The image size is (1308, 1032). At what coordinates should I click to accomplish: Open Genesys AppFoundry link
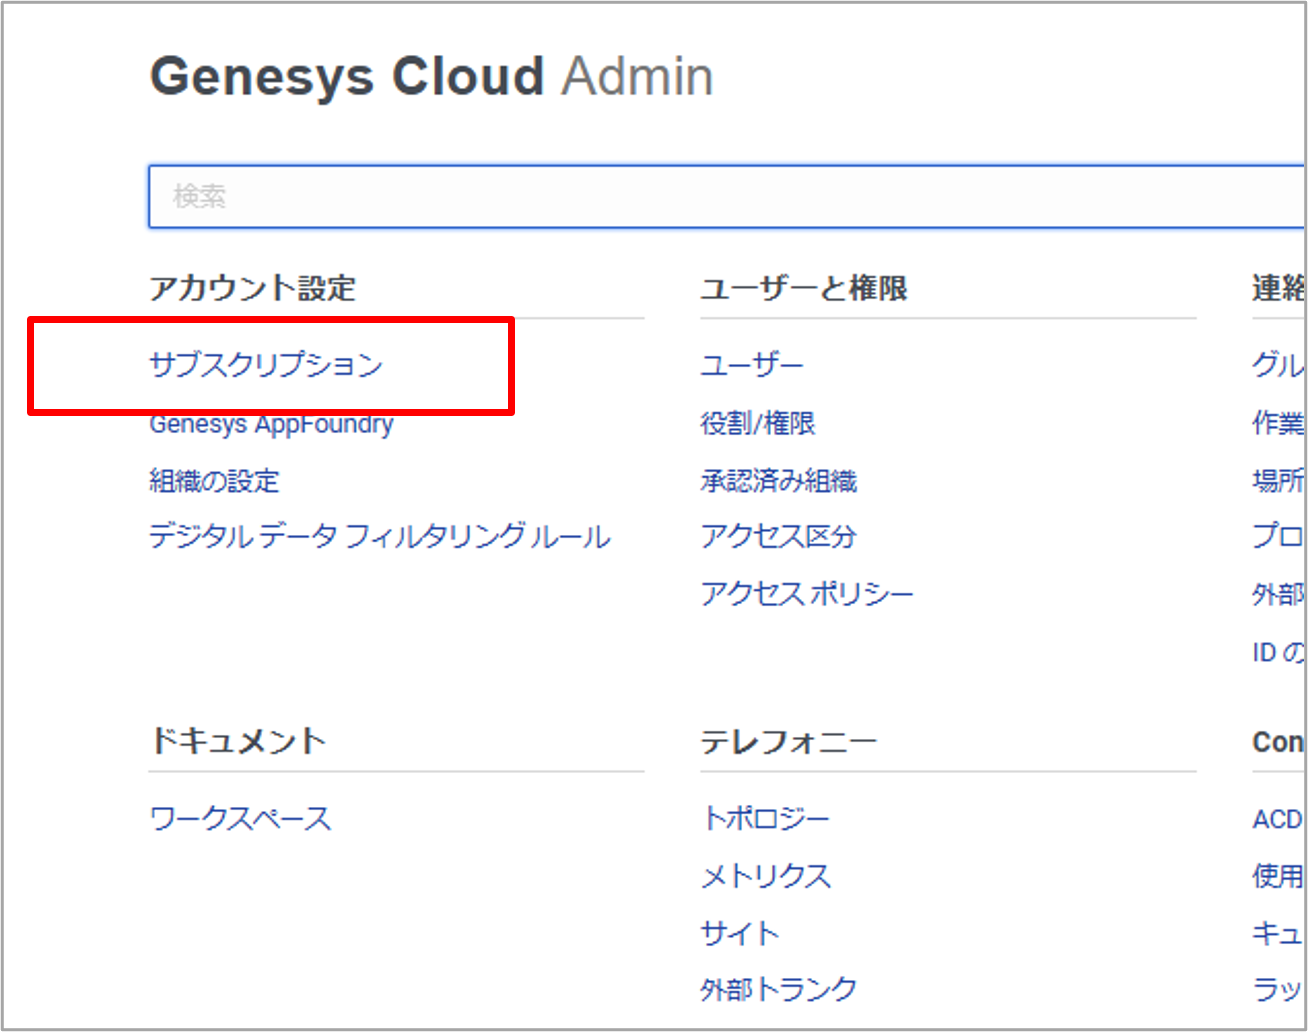tap(271, 424)
